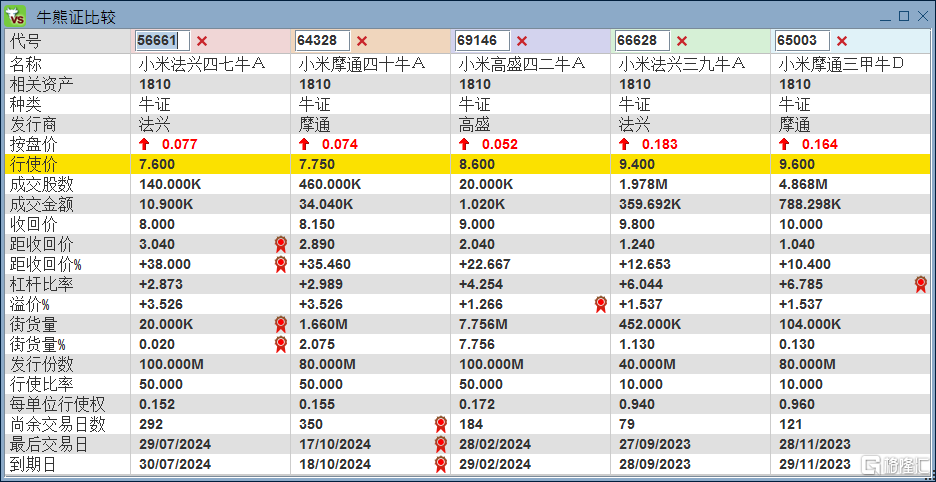936x482 pixels.
Task: Remove warrant 69146 with its red X
Action: (x=522, y=41)
